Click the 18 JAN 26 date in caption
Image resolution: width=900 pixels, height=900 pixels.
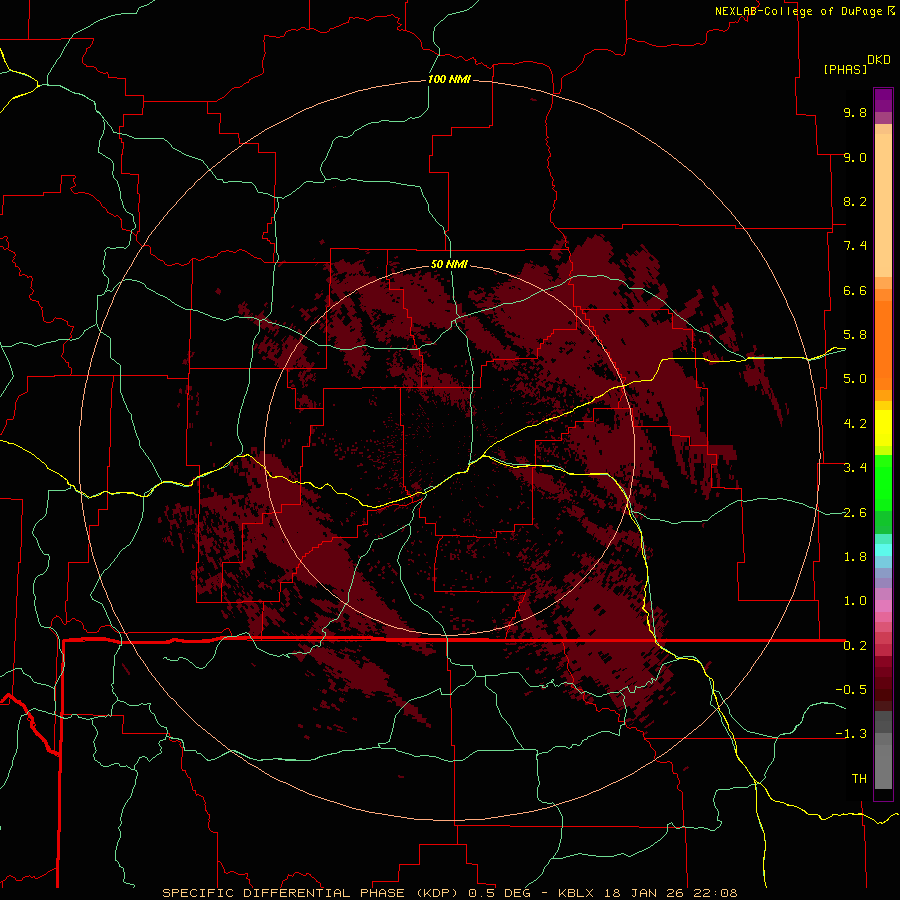(646, 893)
